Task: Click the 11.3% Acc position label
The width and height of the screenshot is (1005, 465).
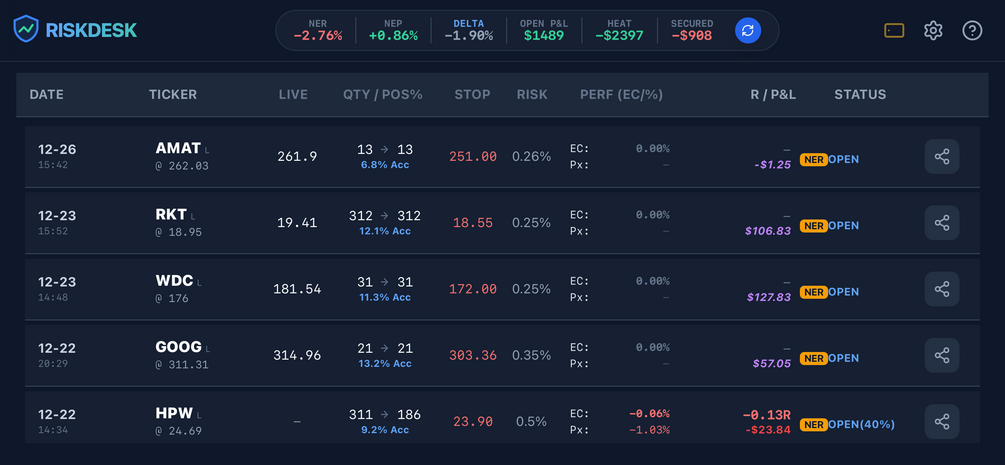Action: (385, 297)
